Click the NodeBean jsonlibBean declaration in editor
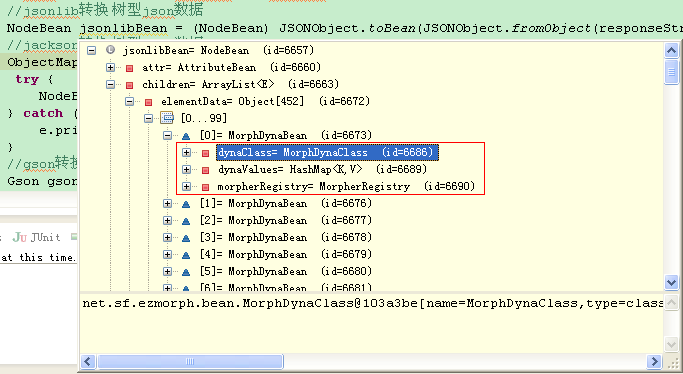 click(87, 28)
